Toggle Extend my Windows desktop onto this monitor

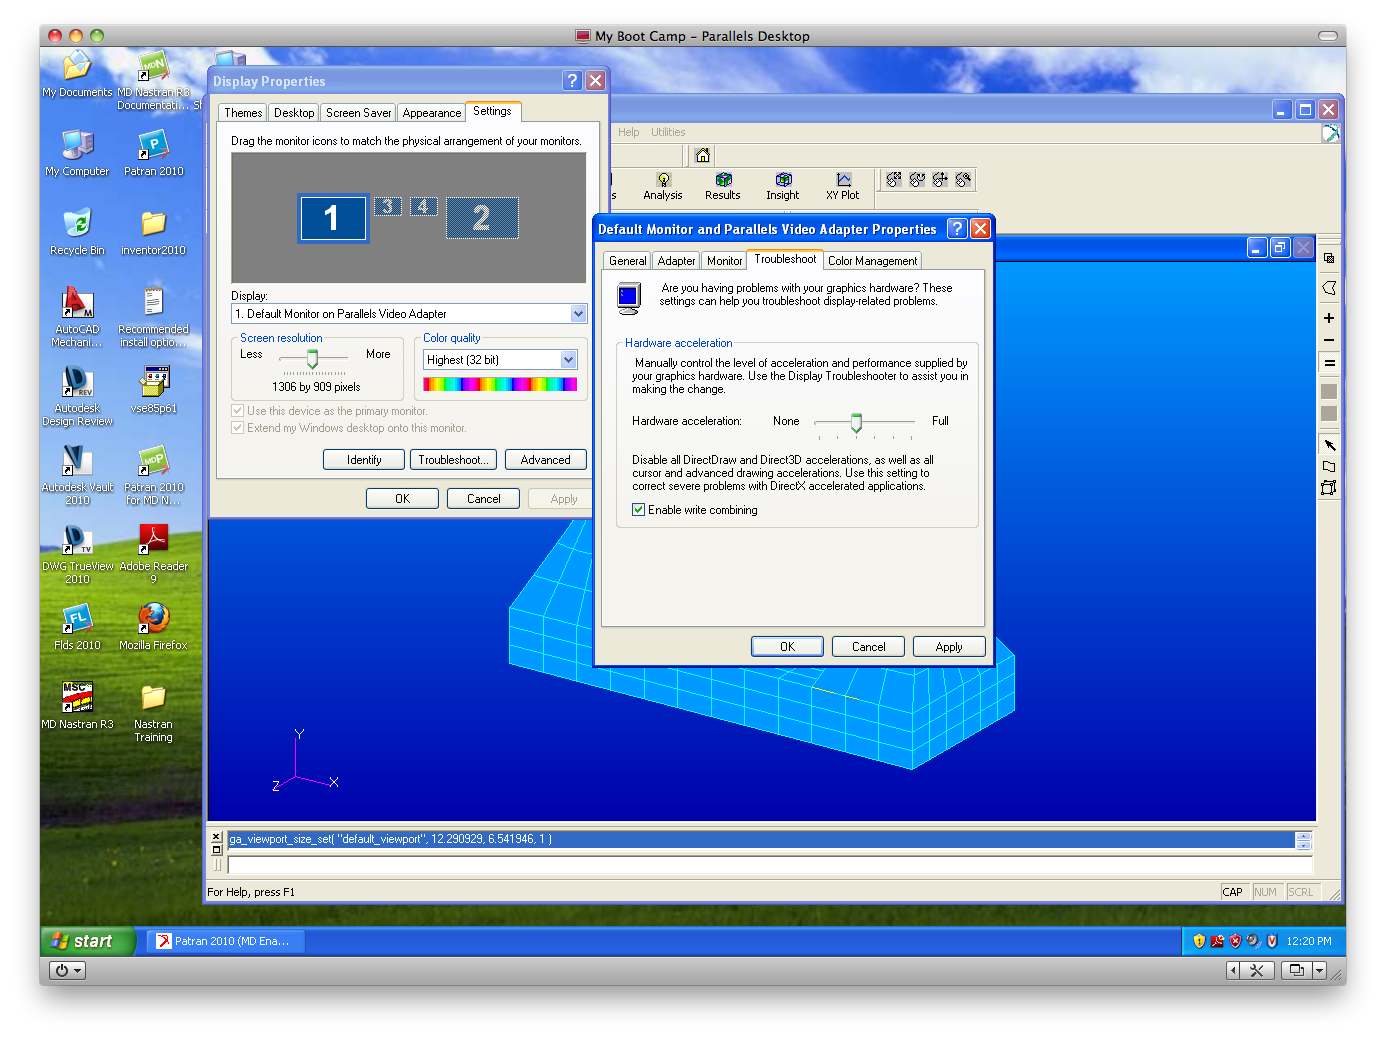coord(238,428)
